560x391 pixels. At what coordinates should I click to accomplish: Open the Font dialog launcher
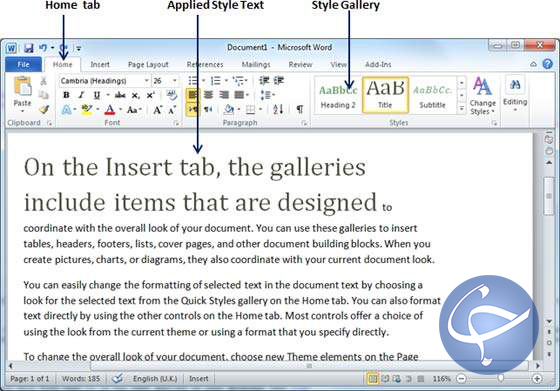tap(176, 123)
